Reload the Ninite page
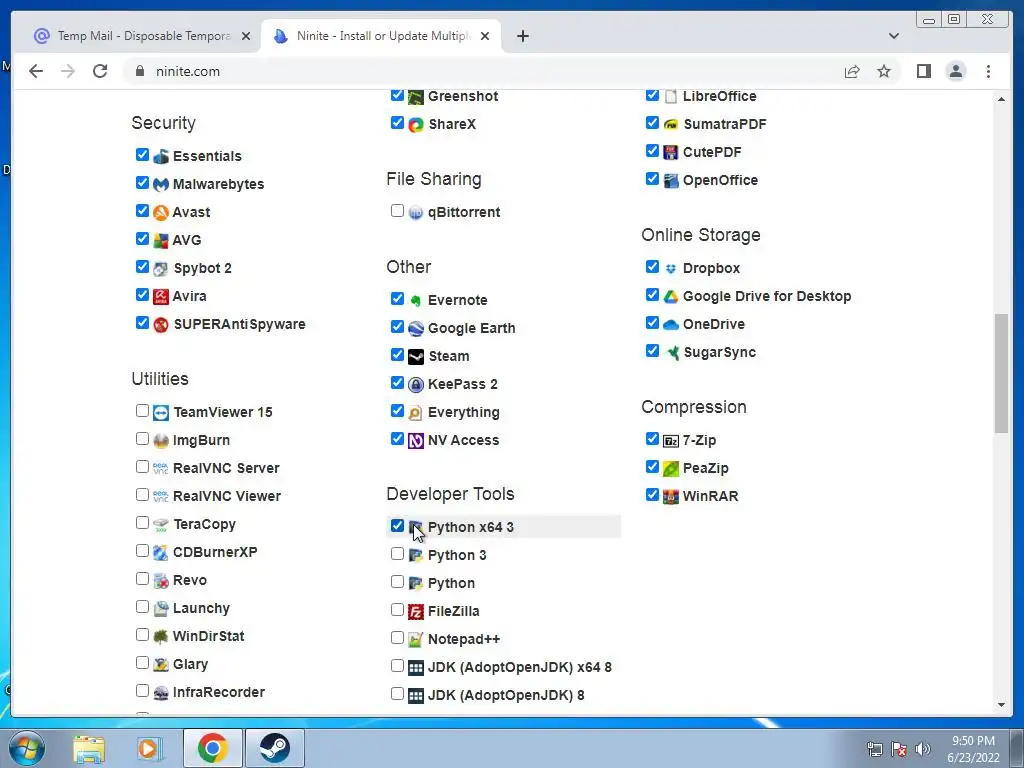This screenshot has width=1024, height=768. 100,71
